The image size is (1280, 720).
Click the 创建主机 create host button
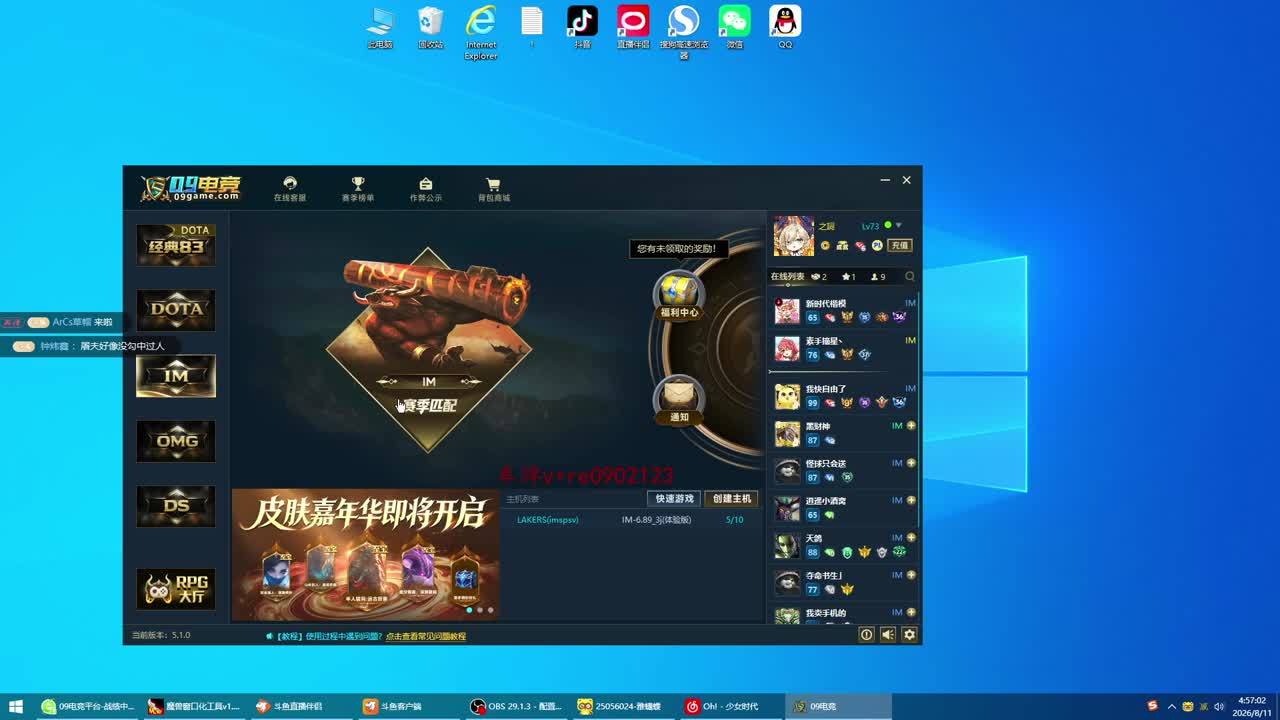(731, 499)
